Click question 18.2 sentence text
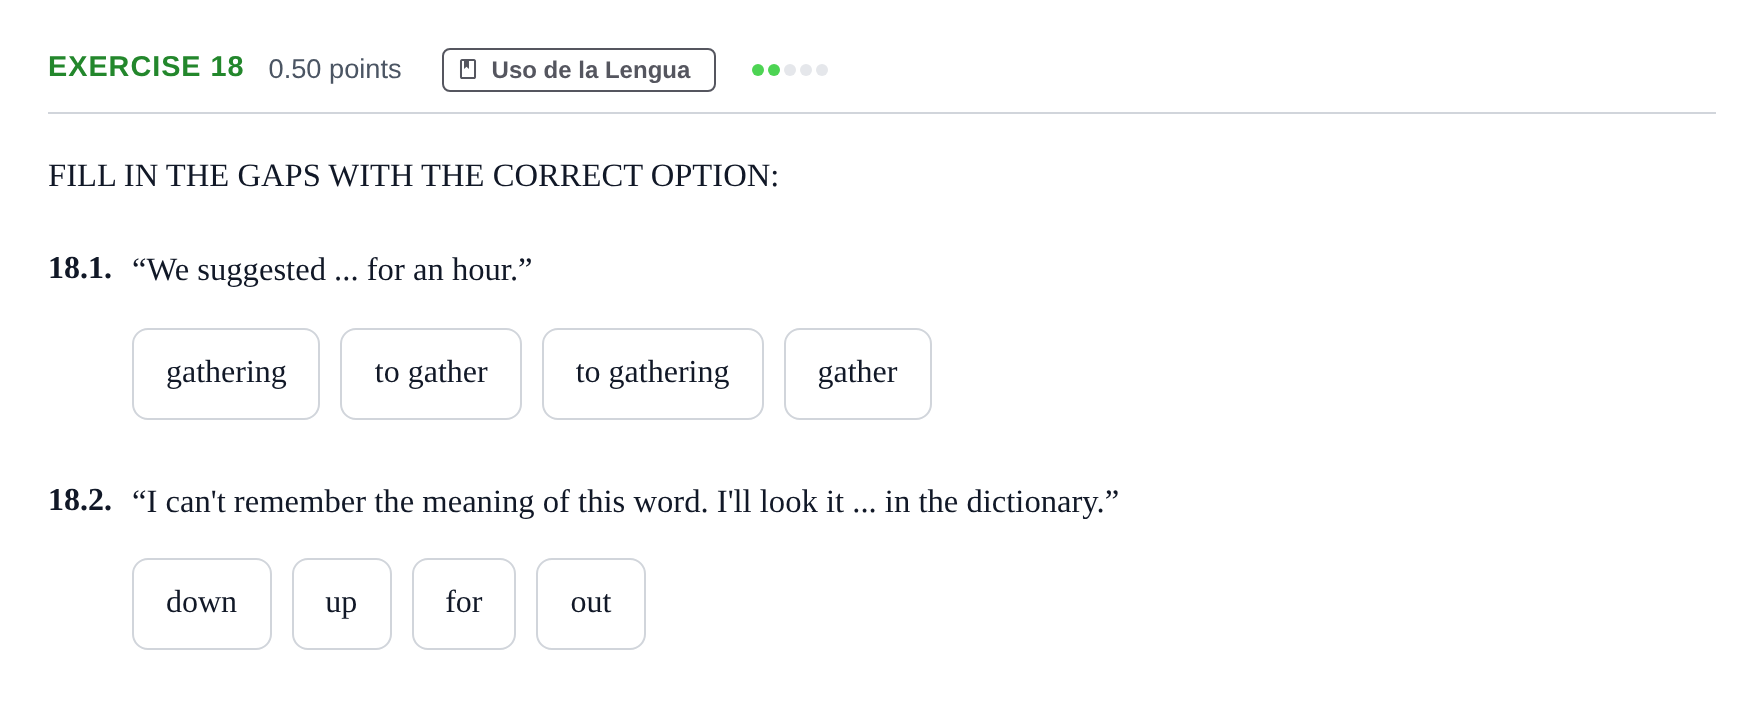 (625, 502)
